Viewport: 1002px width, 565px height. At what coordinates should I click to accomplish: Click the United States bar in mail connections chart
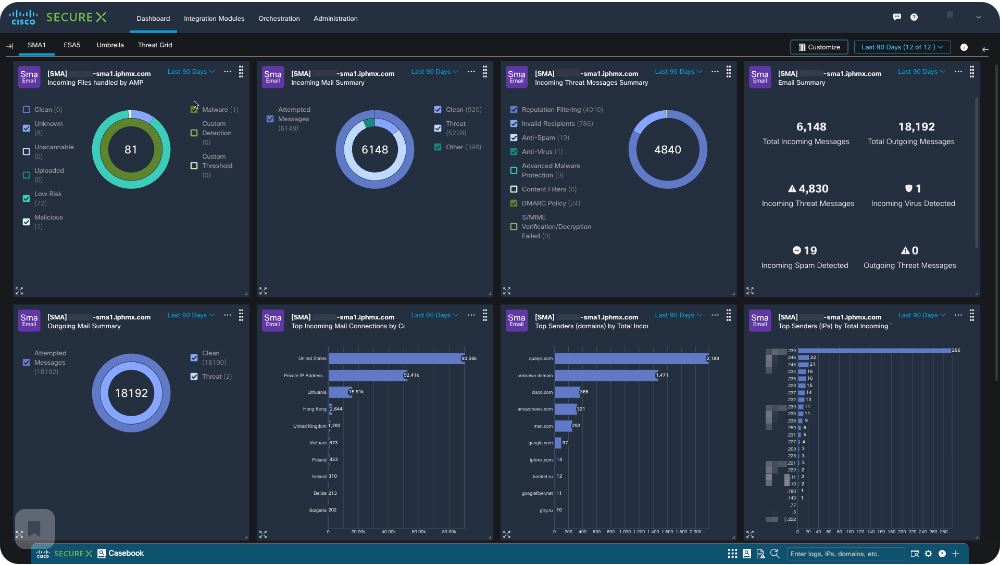(396, 359)
